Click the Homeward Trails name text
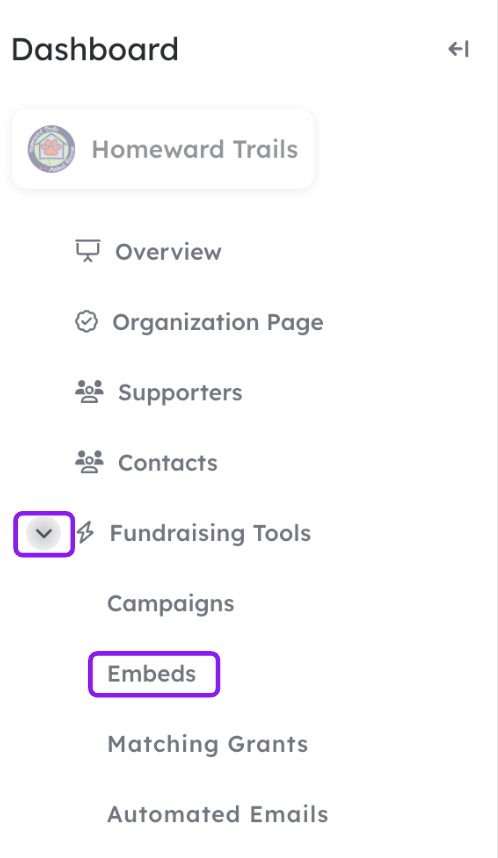 195,149
